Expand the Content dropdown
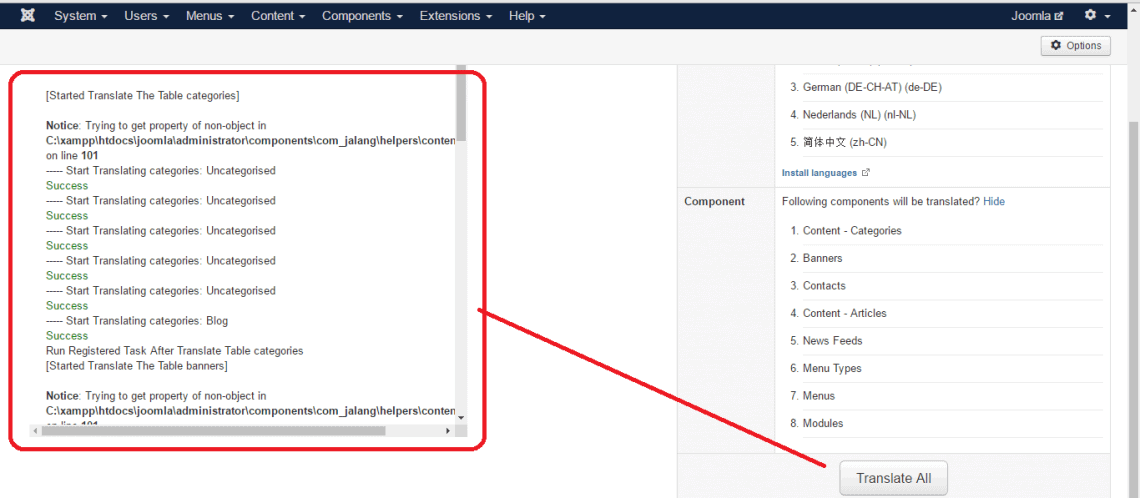The image size is (1140, 498). tap(278, 16)
